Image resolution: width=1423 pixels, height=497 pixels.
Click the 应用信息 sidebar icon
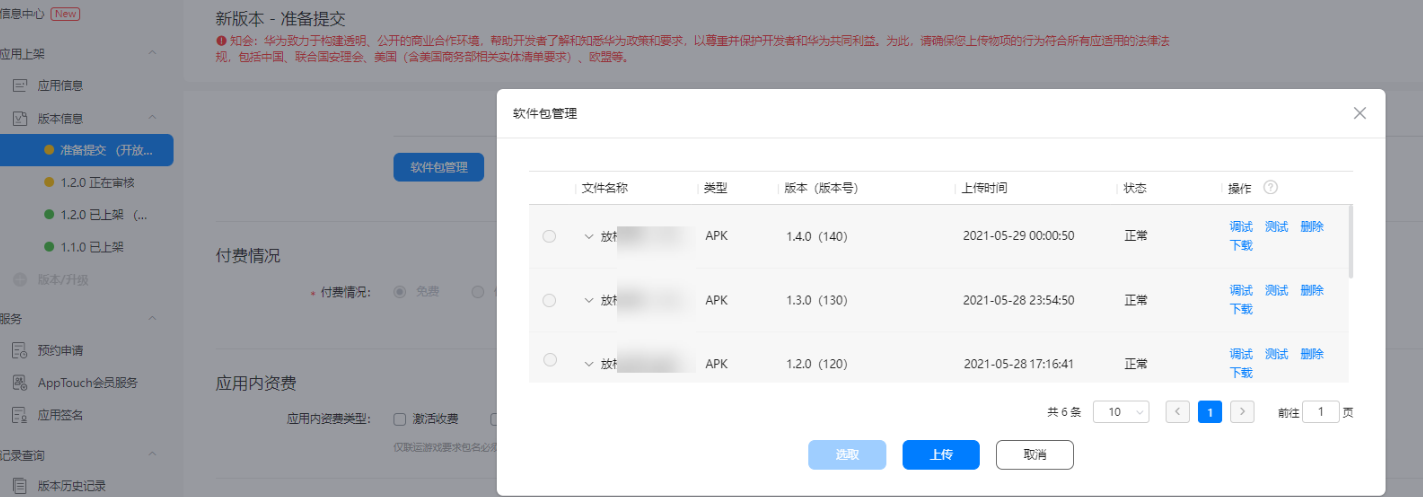pos(19,86)
